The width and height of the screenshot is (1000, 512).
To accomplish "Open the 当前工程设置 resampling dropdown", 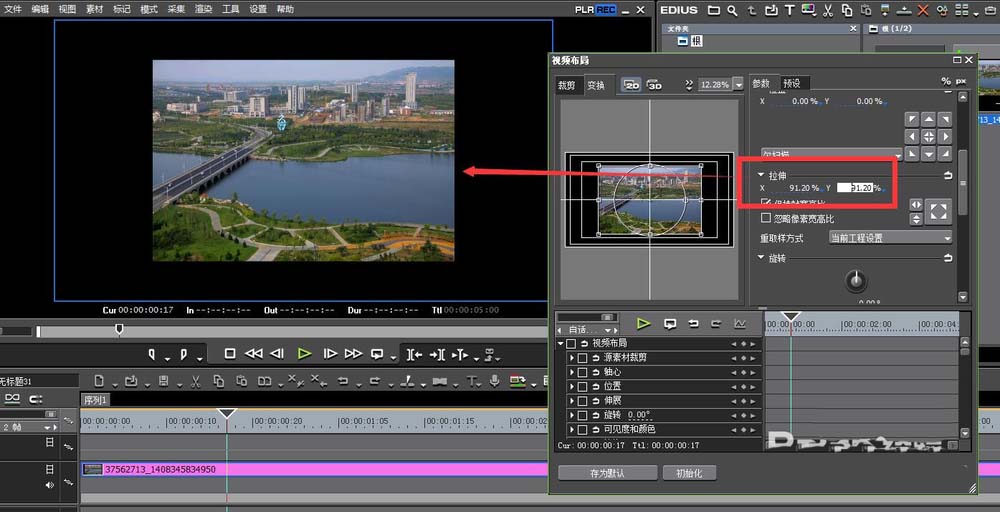I will [890, 238].
